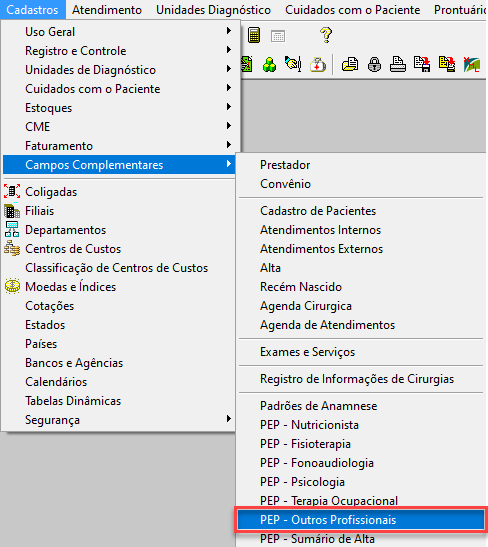Screen dimensions: 488x547
Task: Select Cadastro de Pacientes submenu item
Action: 361,211
